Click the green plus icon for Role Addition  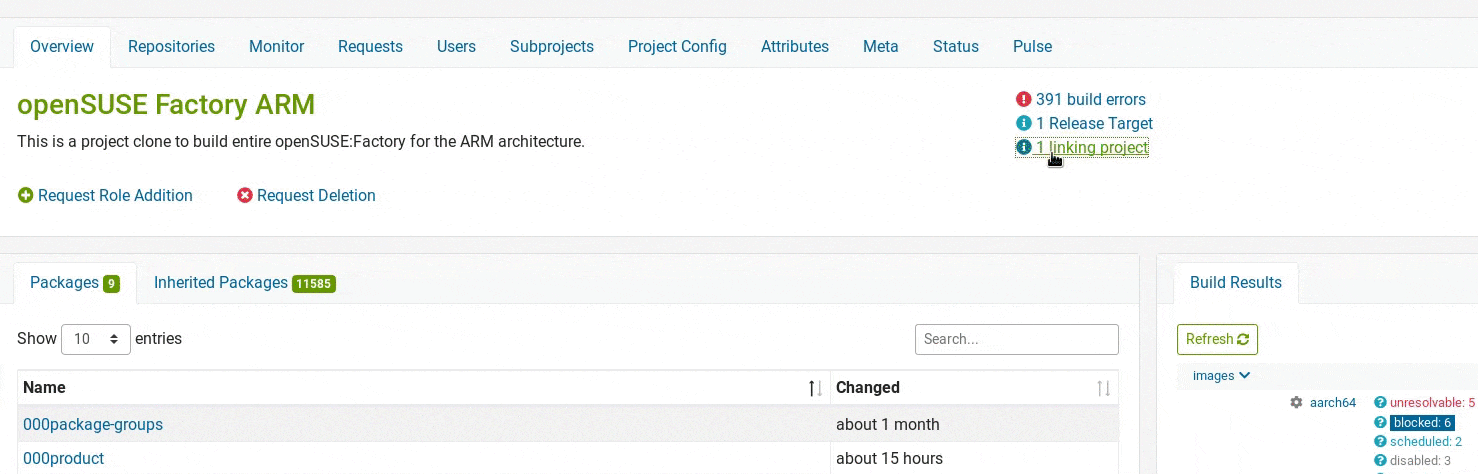point(26,195)
